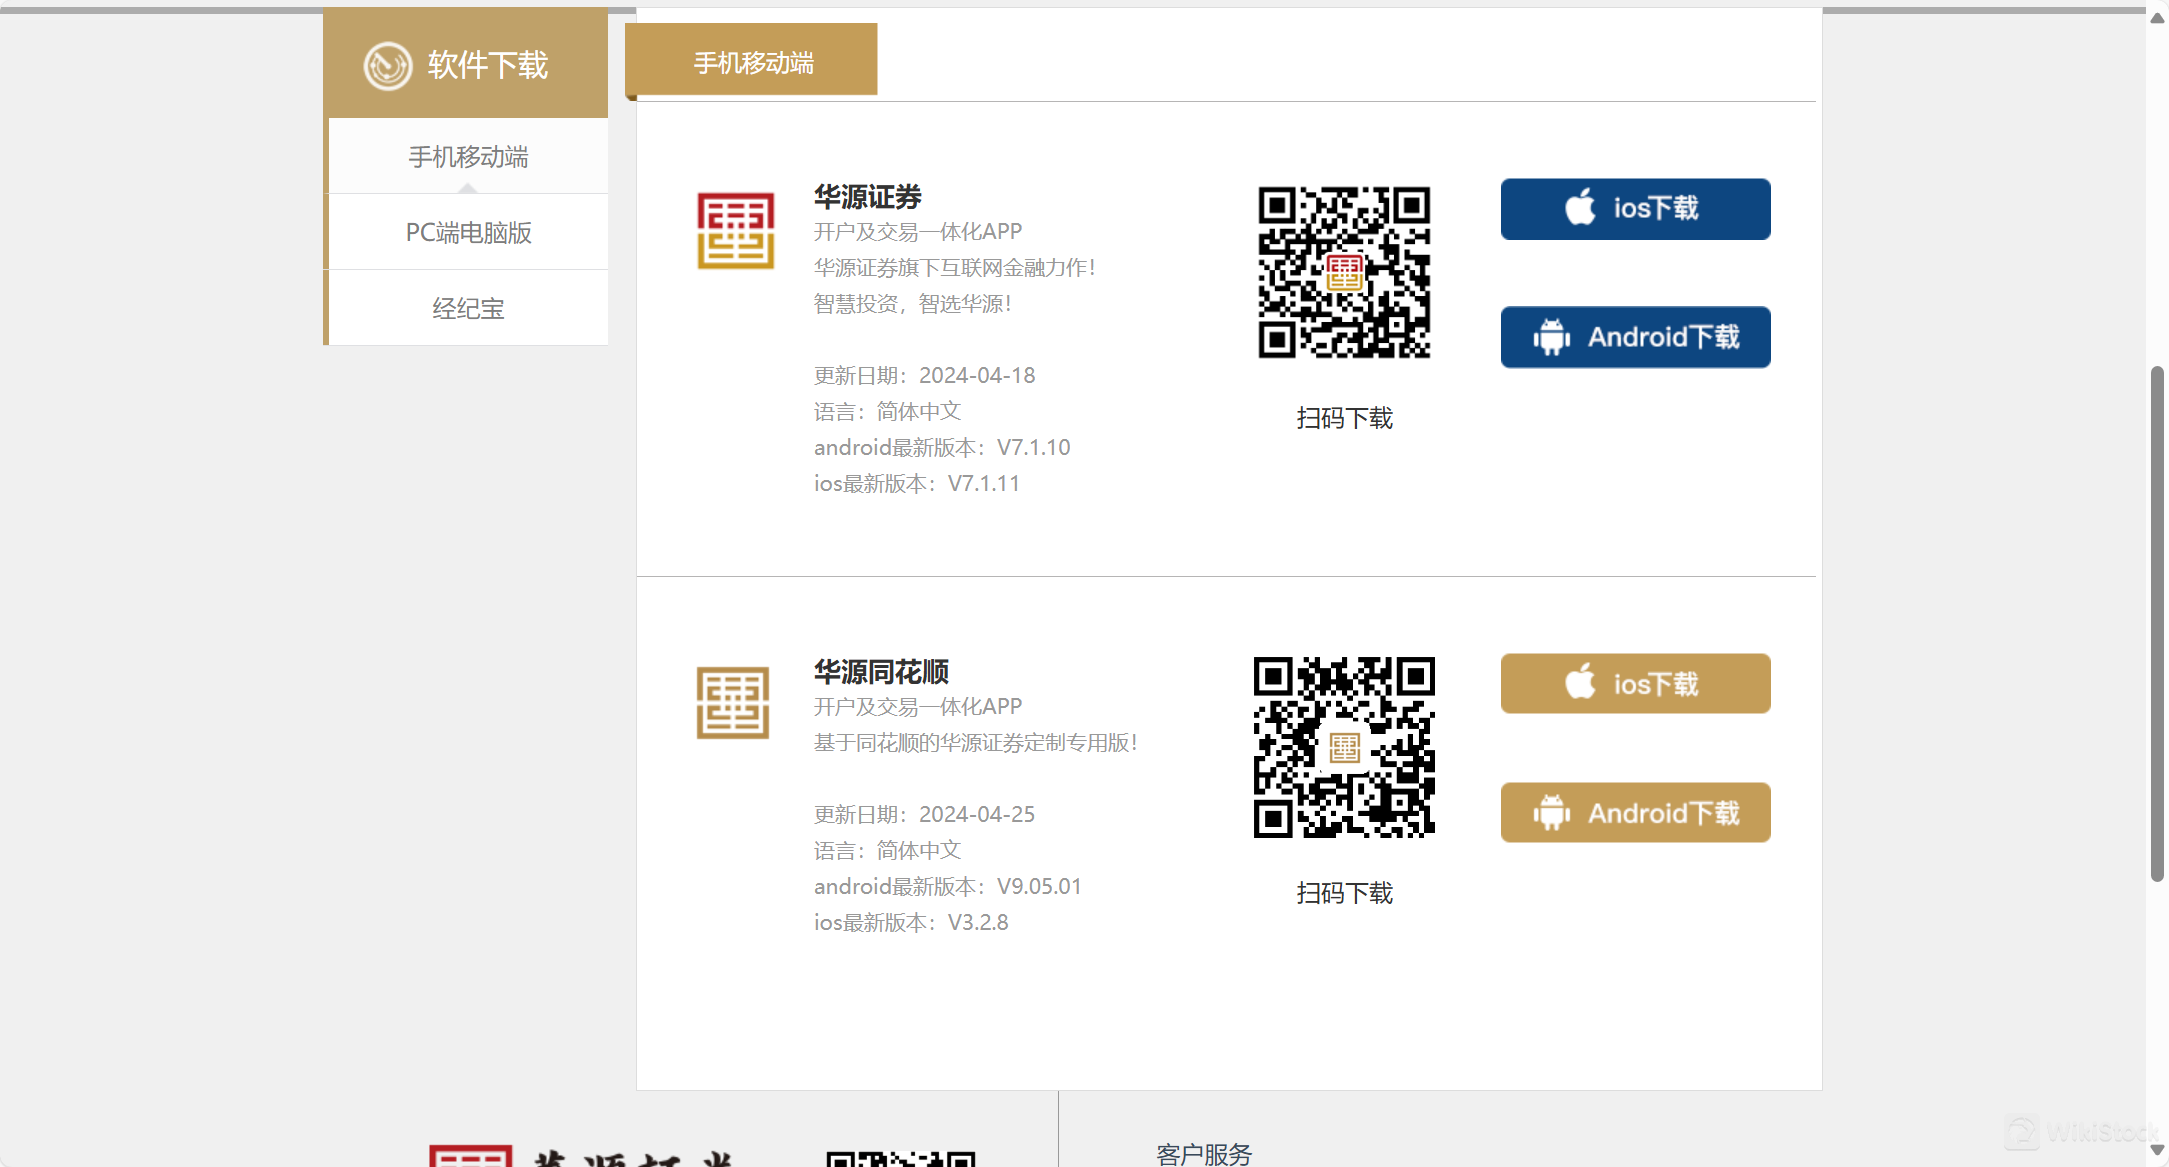This screenshot has width=2169, height=1167.
Task: Click the blue Android下载 button
Action: pyautogui.click(x=1635, y=337)
